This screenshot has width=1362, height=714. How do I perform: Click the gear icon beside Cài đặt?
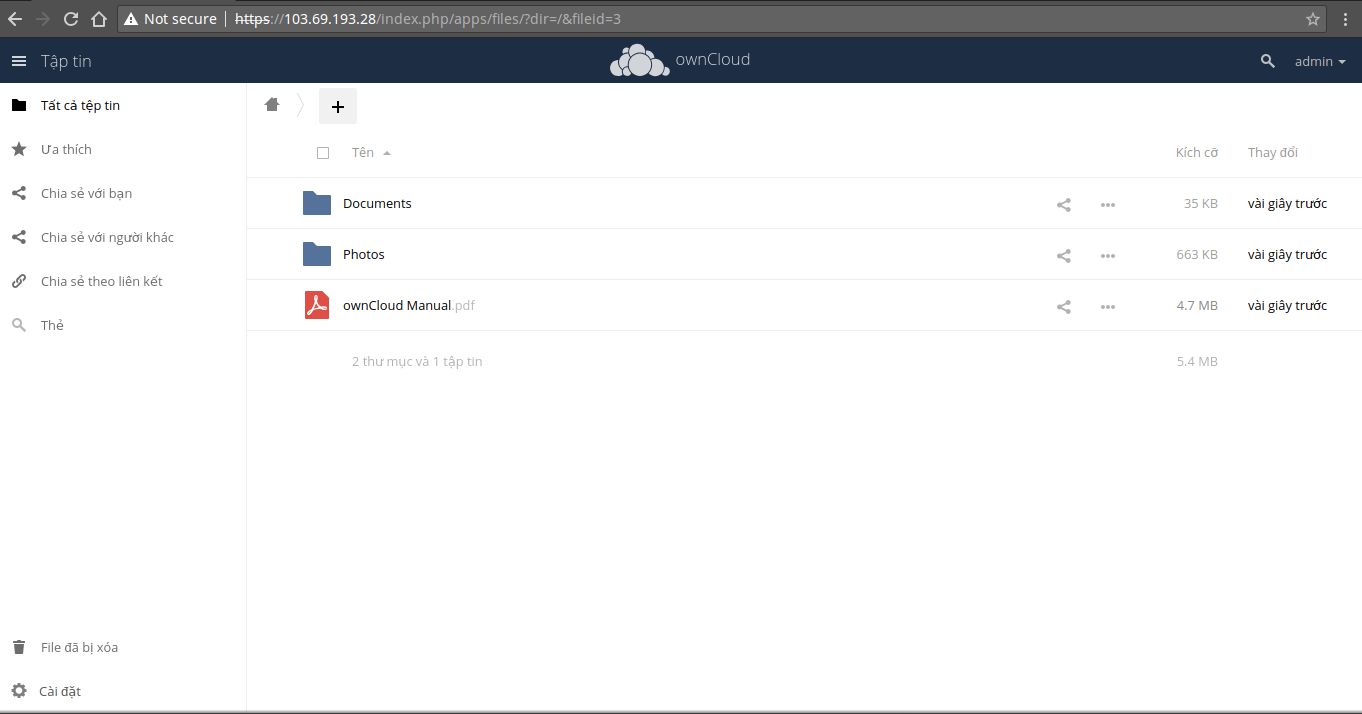click(19, 691)
